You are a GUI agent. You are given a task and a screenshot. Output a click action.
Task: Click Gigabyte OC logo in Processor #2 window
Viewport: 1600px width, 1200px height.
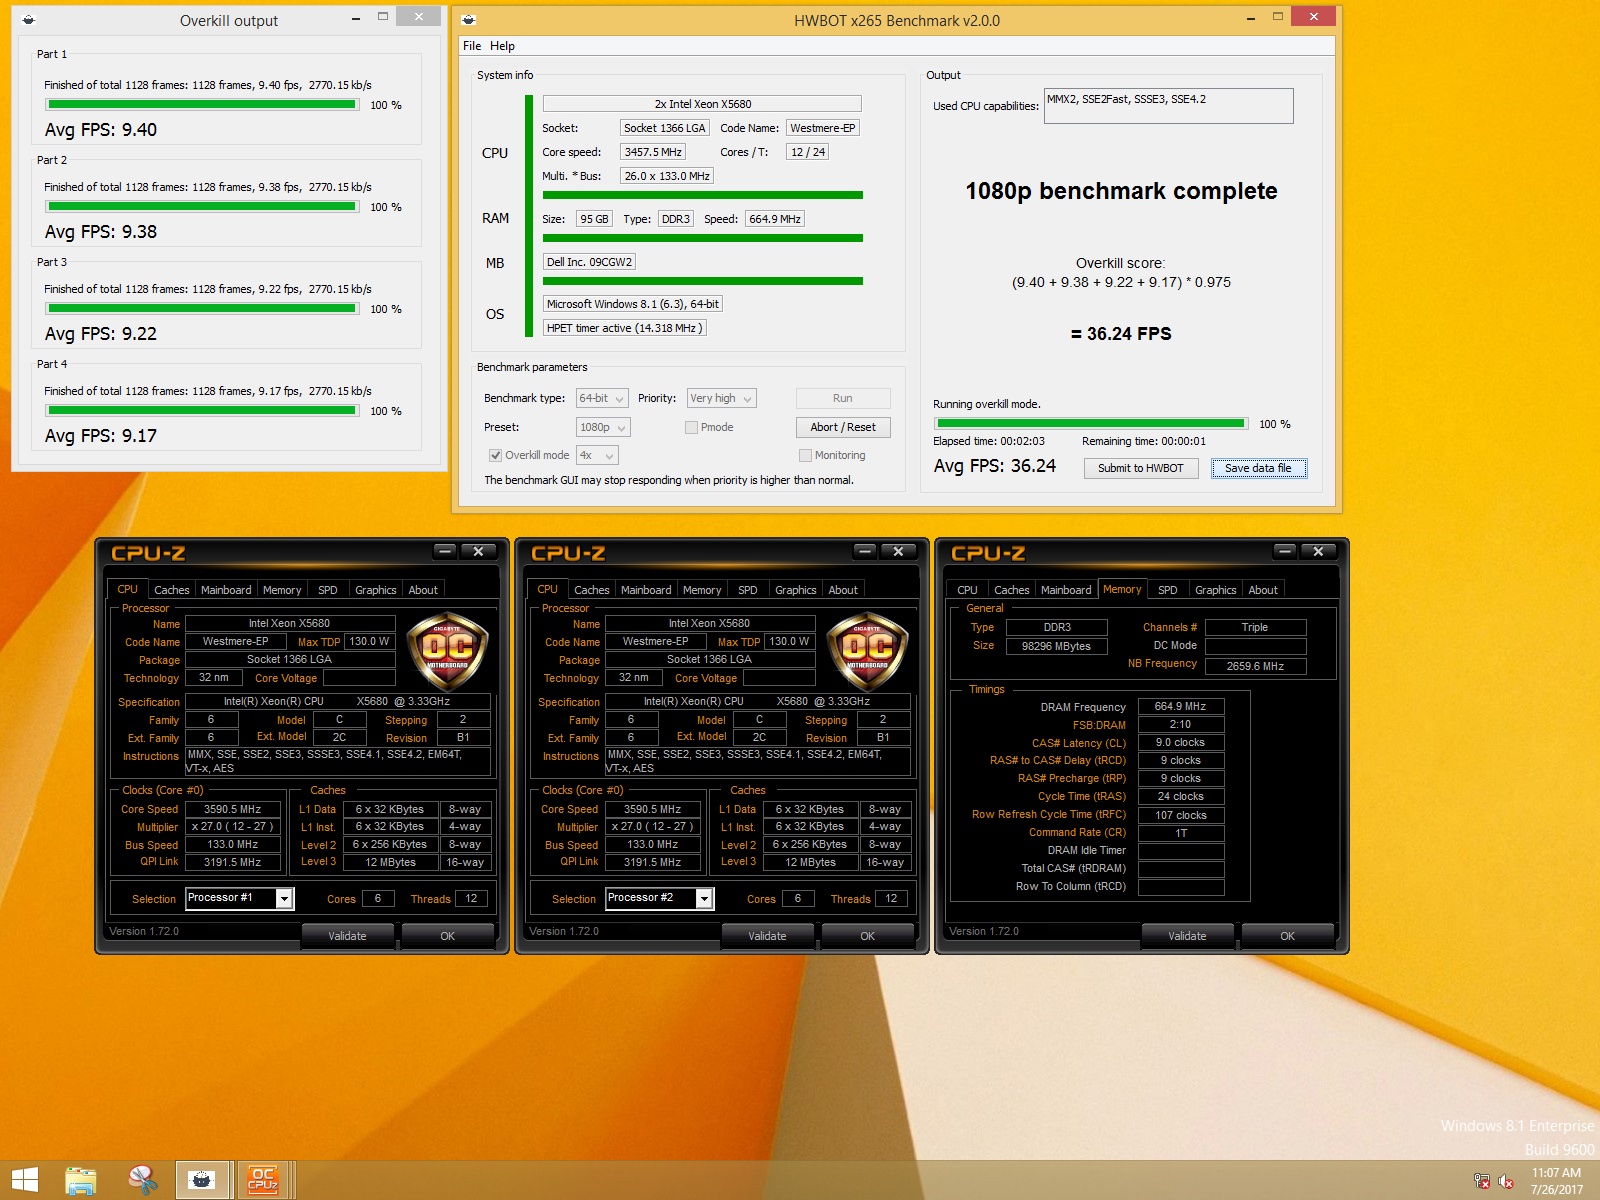[867, 653]
